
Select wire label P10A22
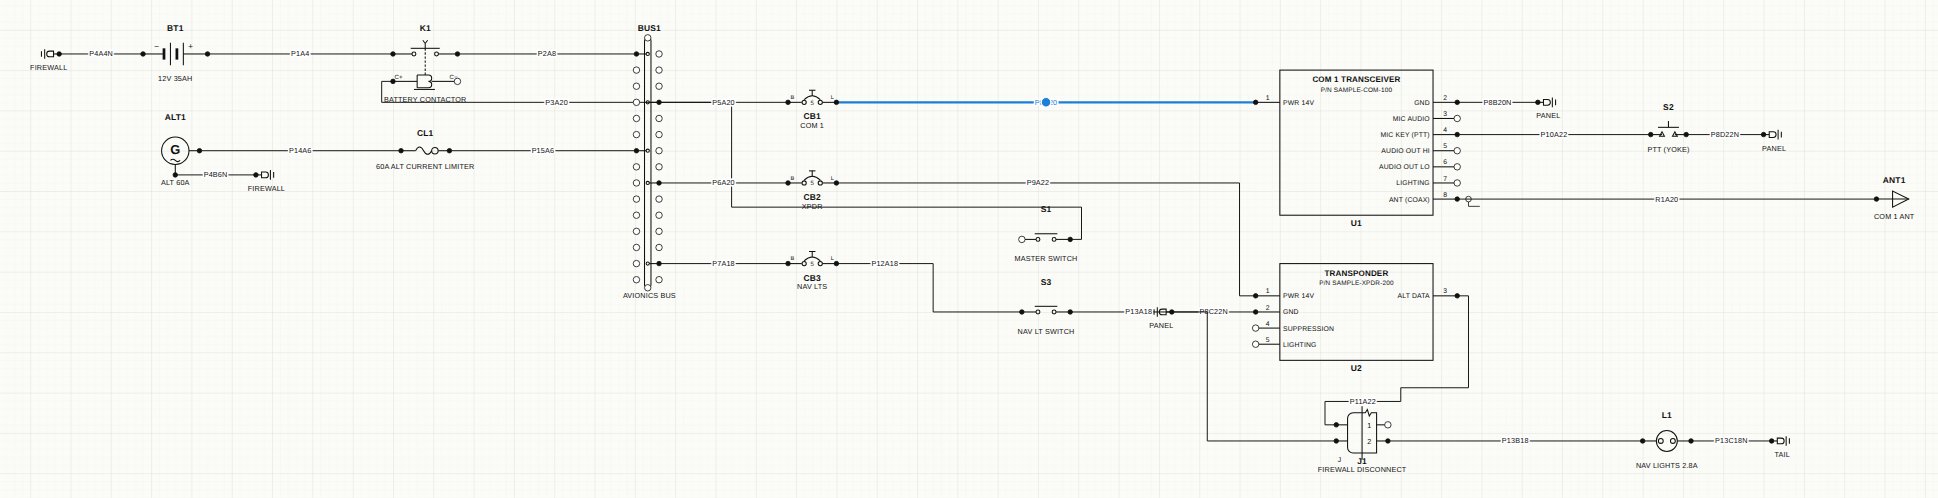(x=1553, y=134)
